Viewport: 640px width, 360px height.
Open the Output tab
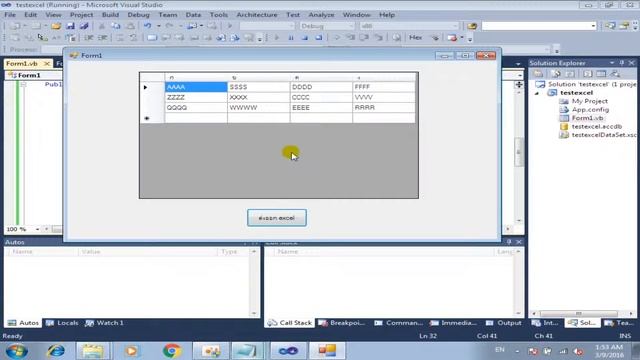504,323
